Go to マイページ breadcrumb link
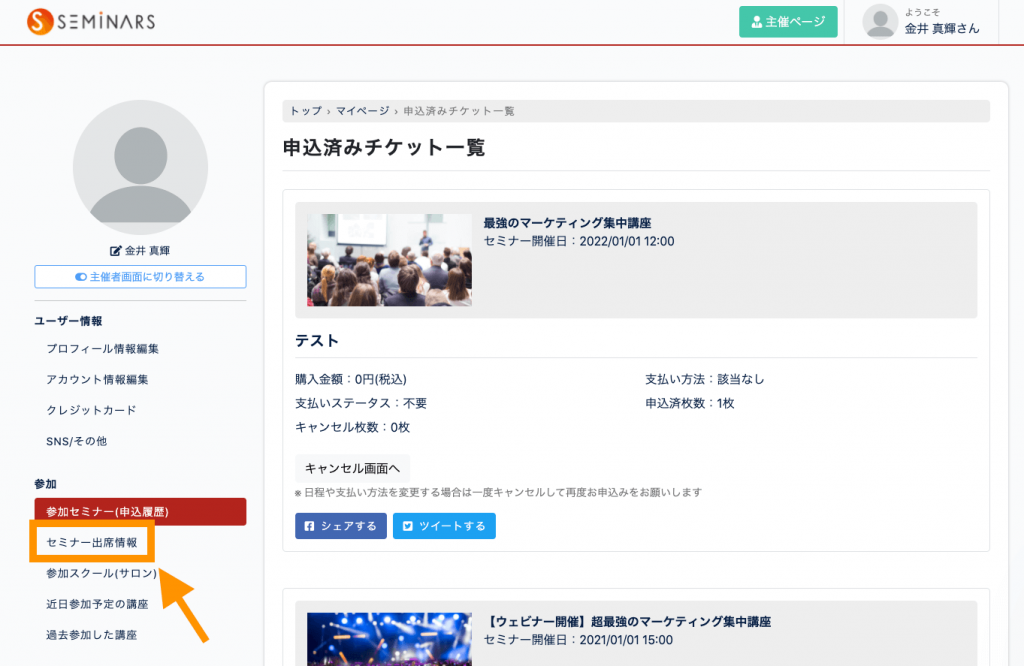 tap(362, 111)
